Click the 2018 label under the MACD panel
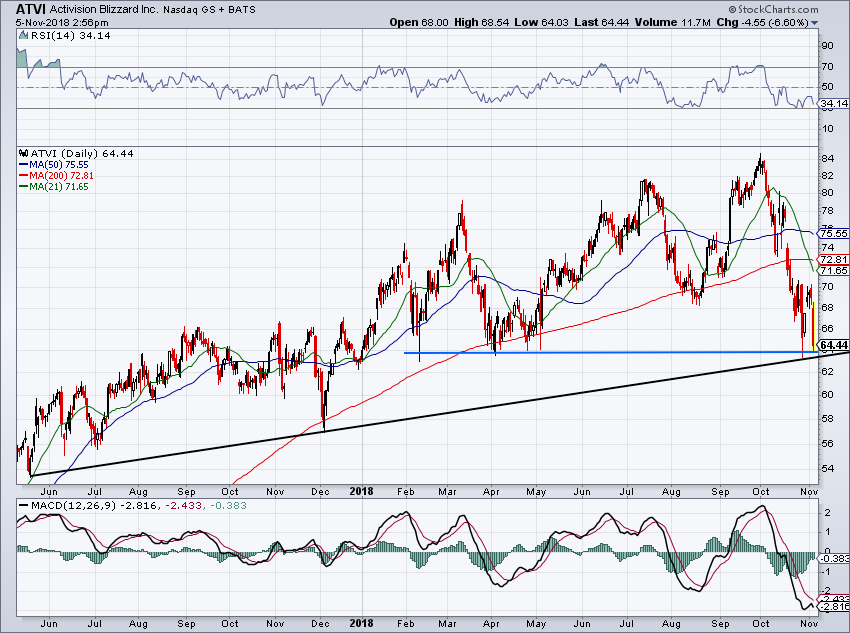This screenshot has height=633, width=850. [x=361, y=623]
